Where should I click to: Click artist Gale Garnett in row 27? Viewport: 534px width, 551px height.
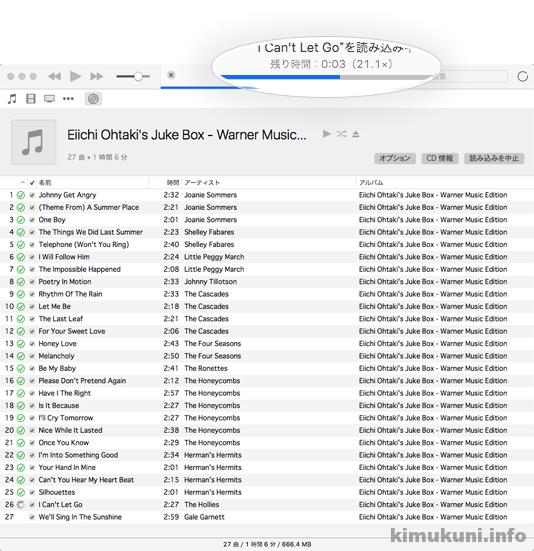(x=204, y=517)
